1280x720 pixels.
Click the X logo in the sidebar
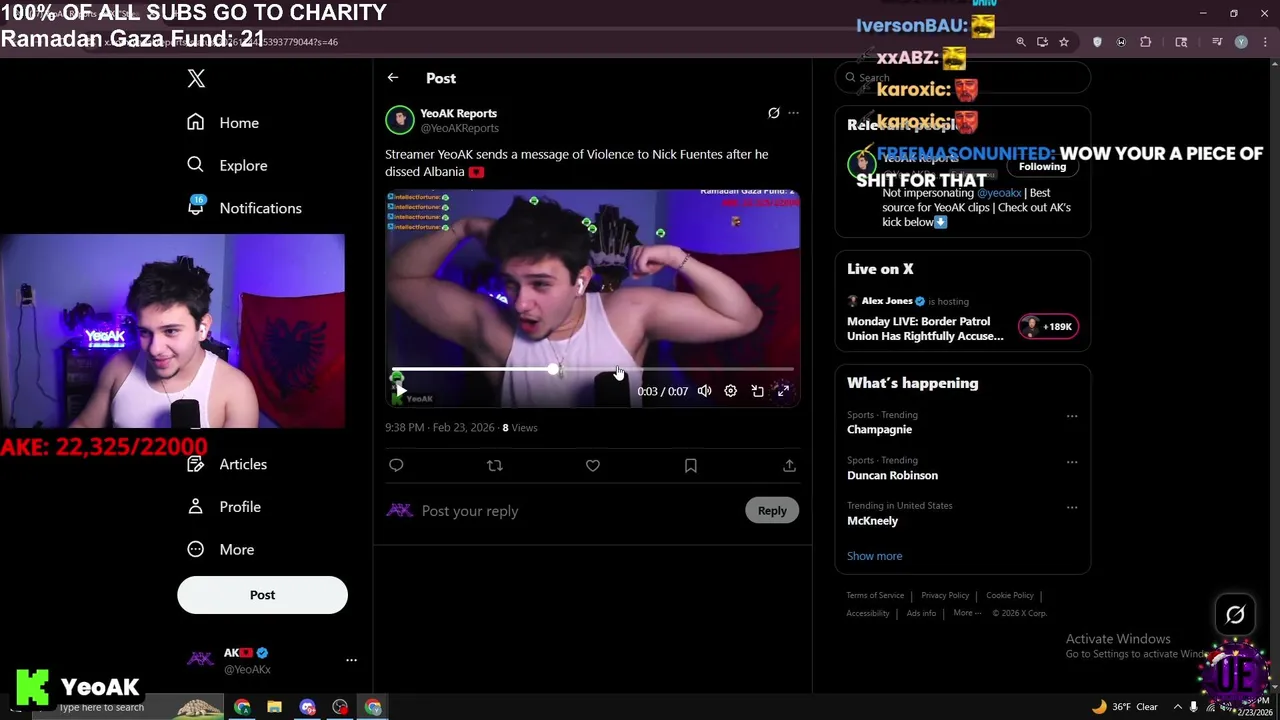click(196, 78)
